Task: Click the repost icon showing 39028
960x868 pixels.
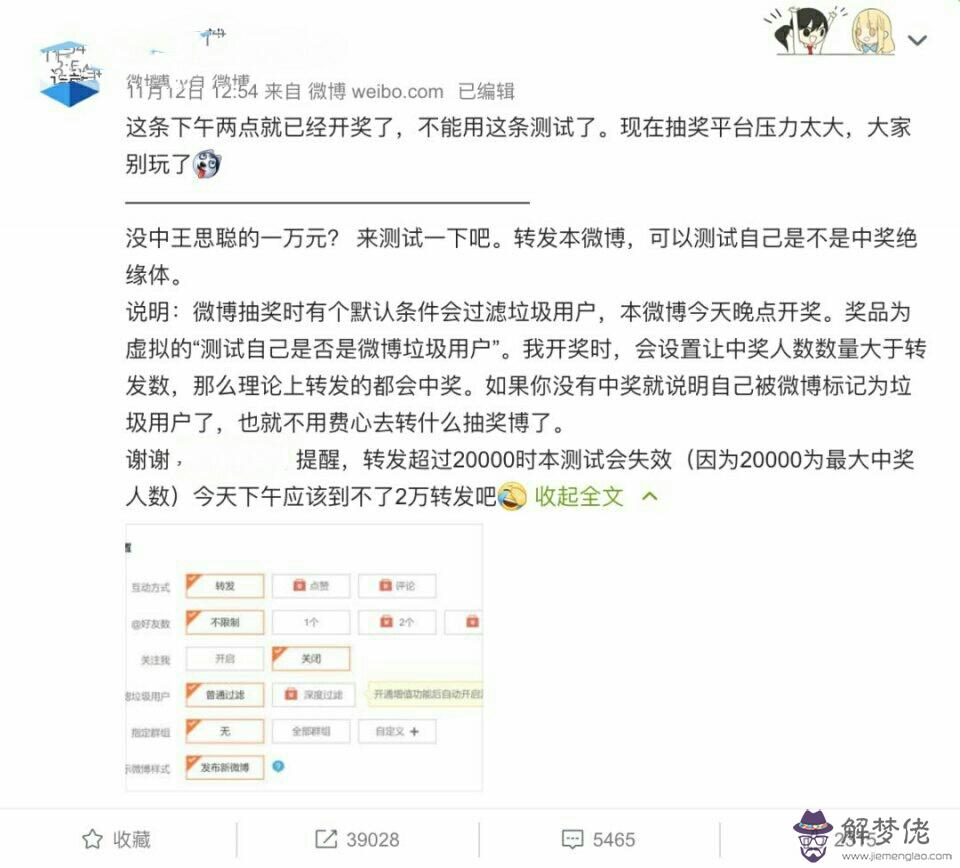Action: [326, 839]
